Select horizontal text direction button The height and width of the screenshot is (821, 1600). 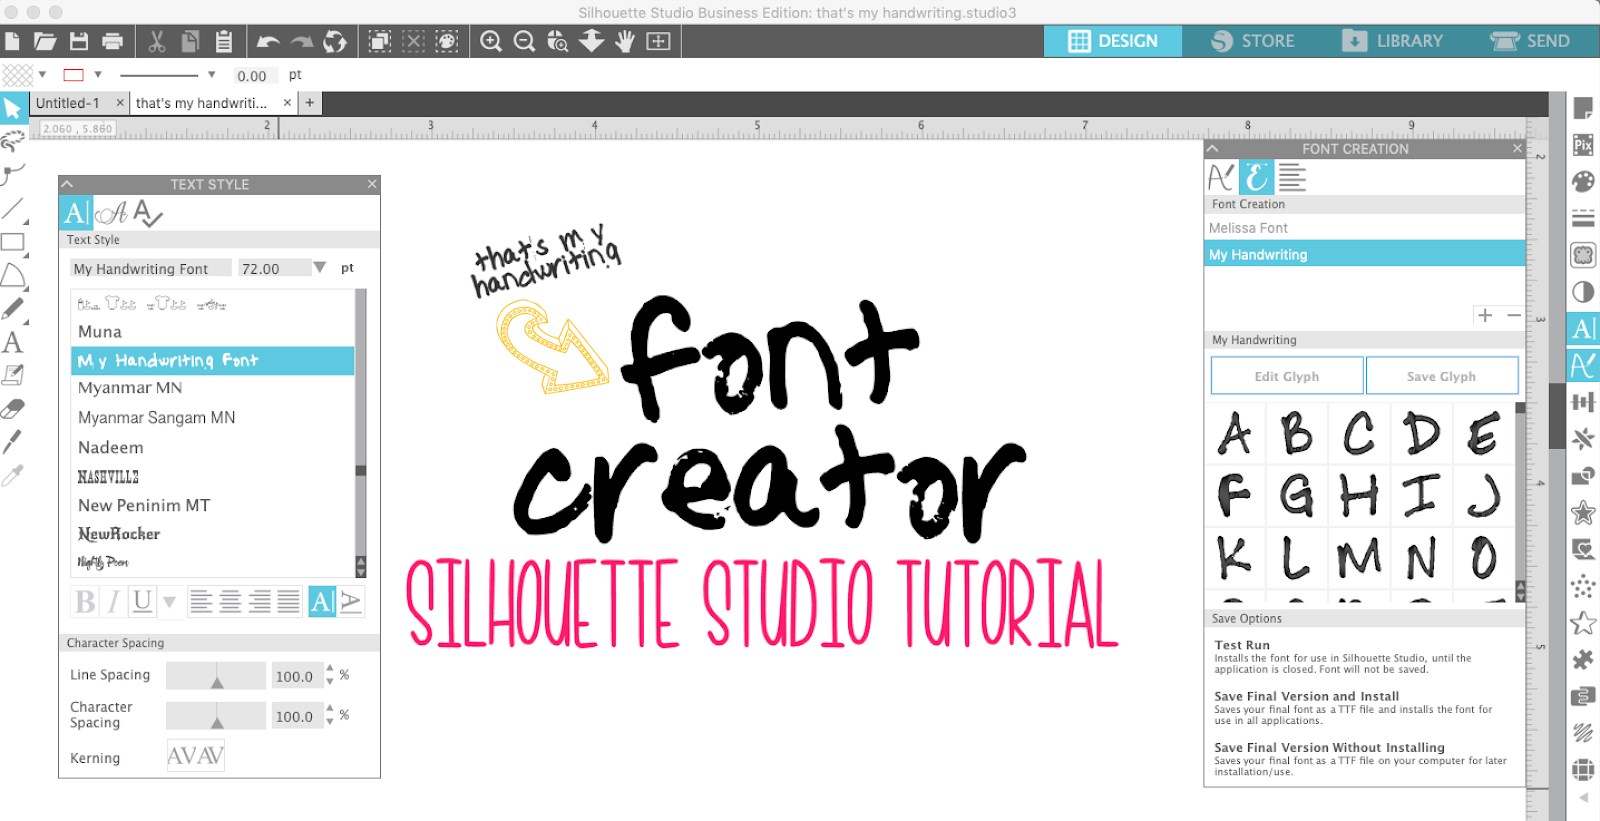click(x=322, y=601)
